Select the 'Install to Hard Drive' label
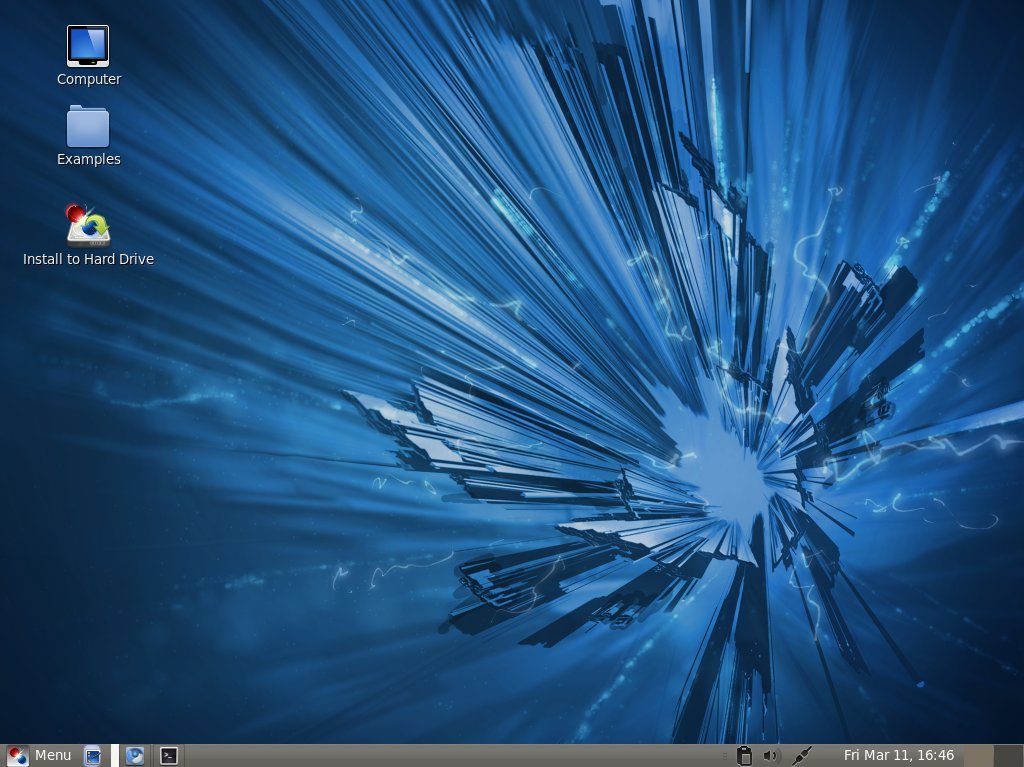 coord(88,259)
